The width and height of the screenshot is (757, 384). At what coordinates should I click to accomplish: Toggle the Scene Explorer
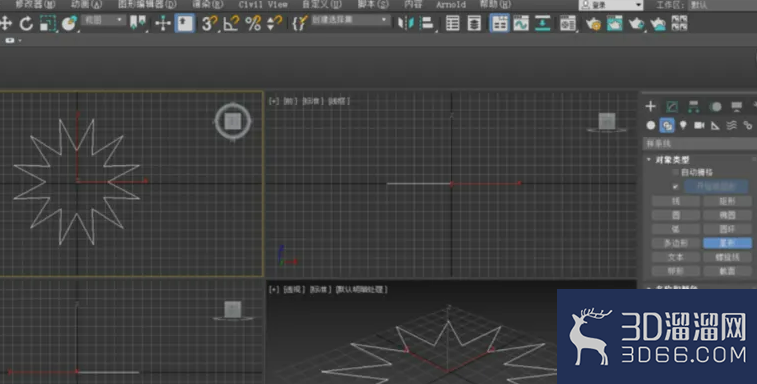tap(452, 23)
